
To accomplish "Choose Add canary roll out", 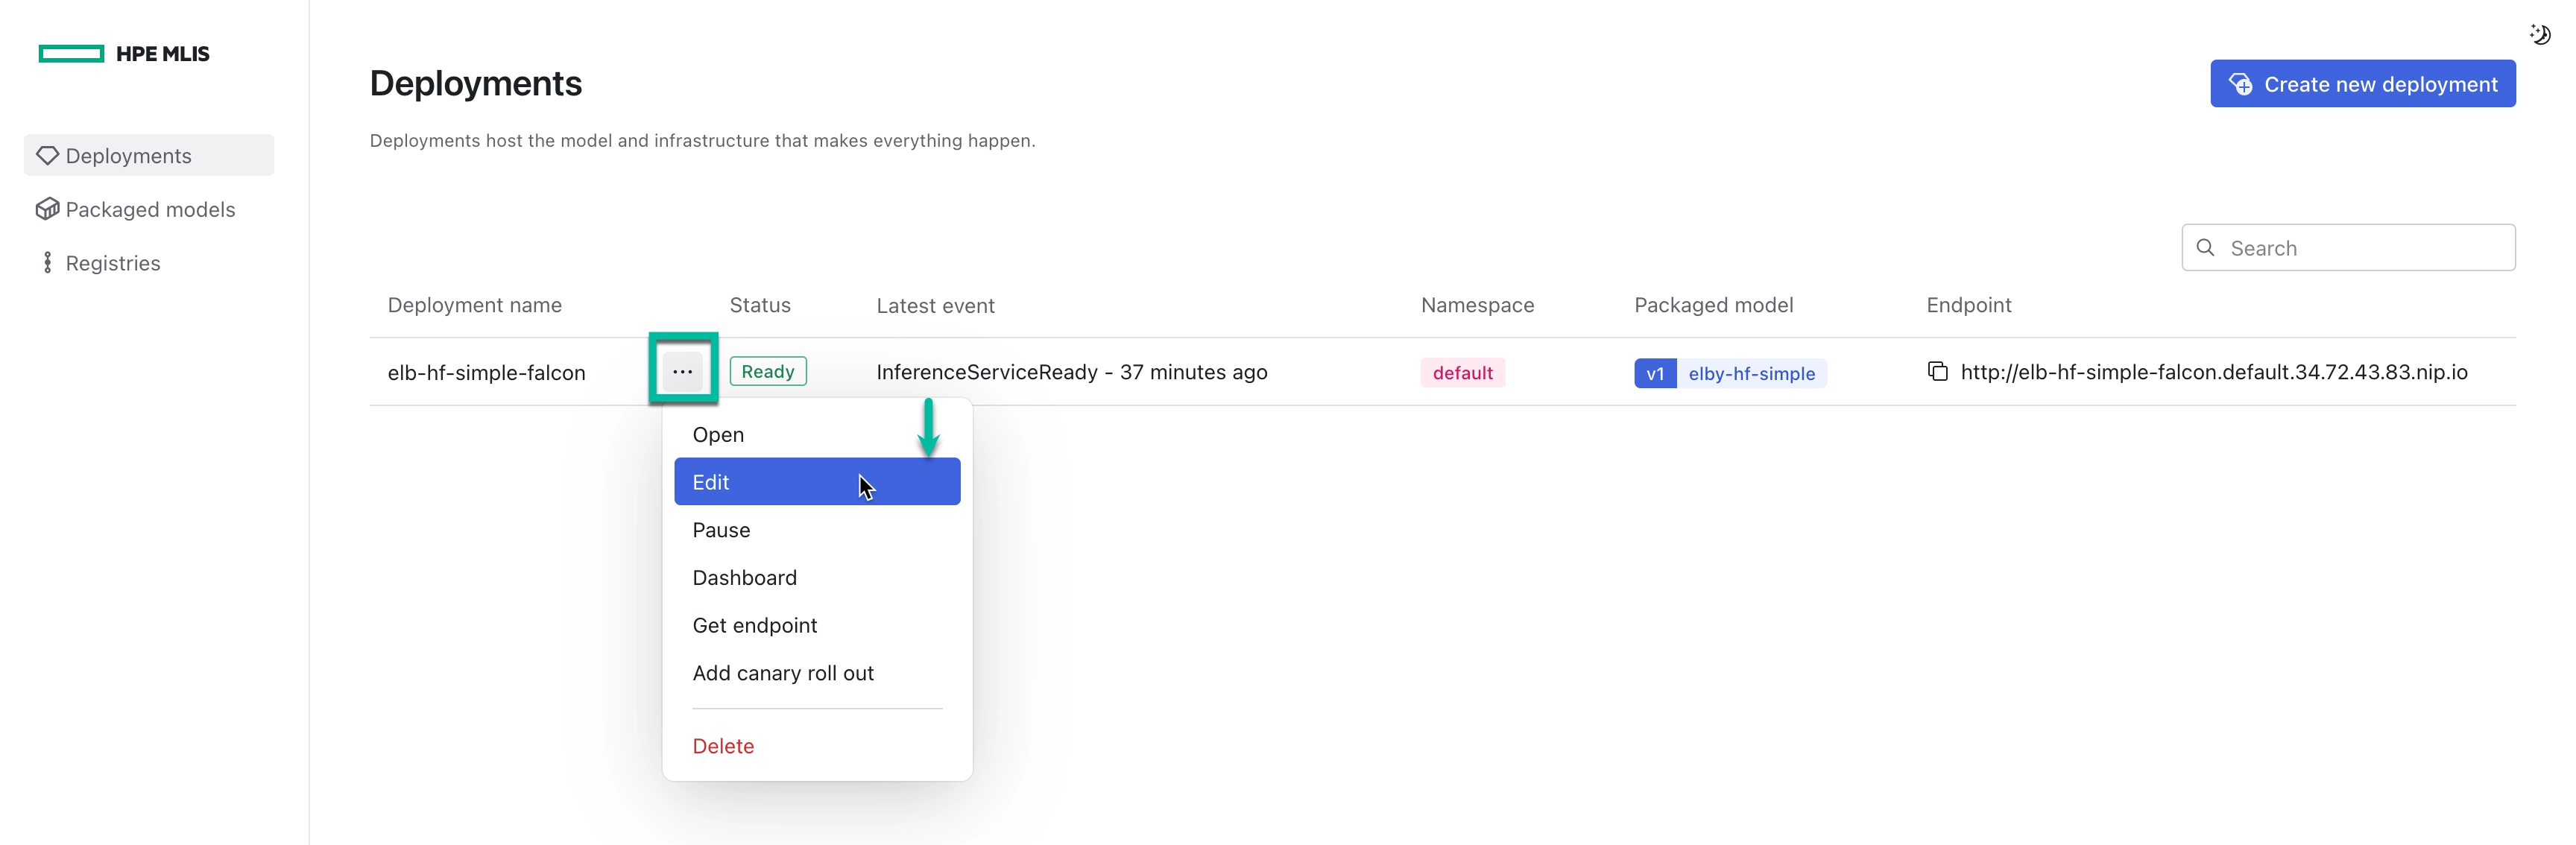I will click(x=817, y=673).
